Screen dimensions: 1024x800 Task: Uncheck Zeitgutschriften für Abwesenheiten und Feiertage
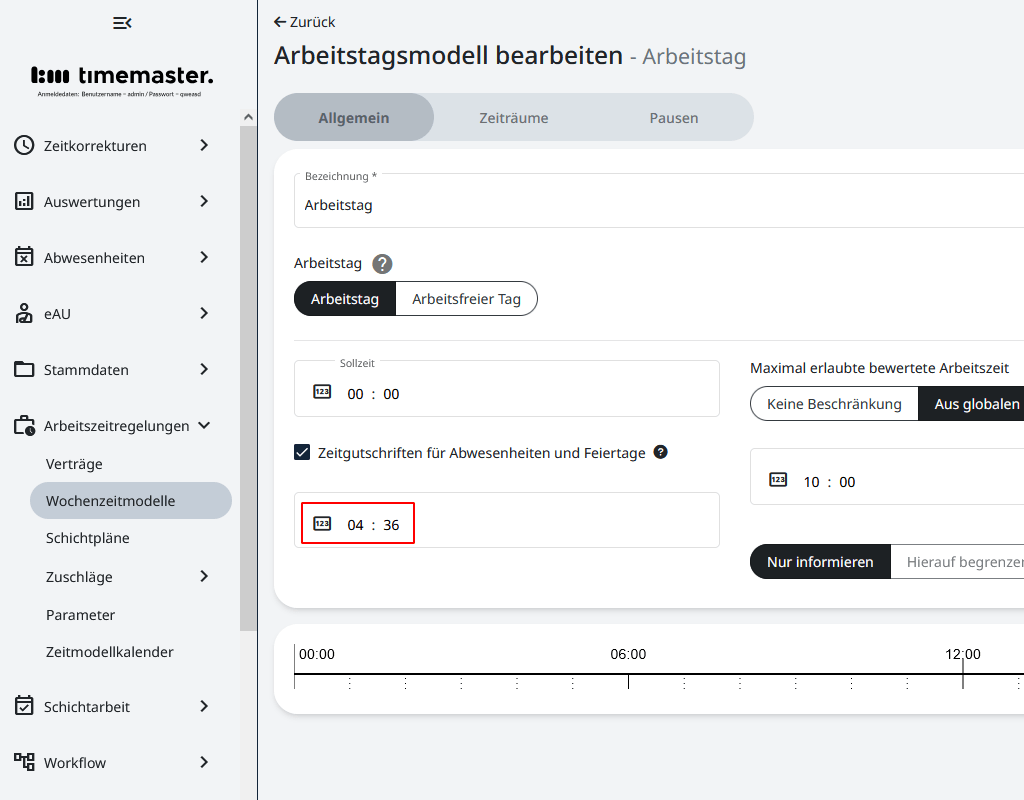point(302,452)
